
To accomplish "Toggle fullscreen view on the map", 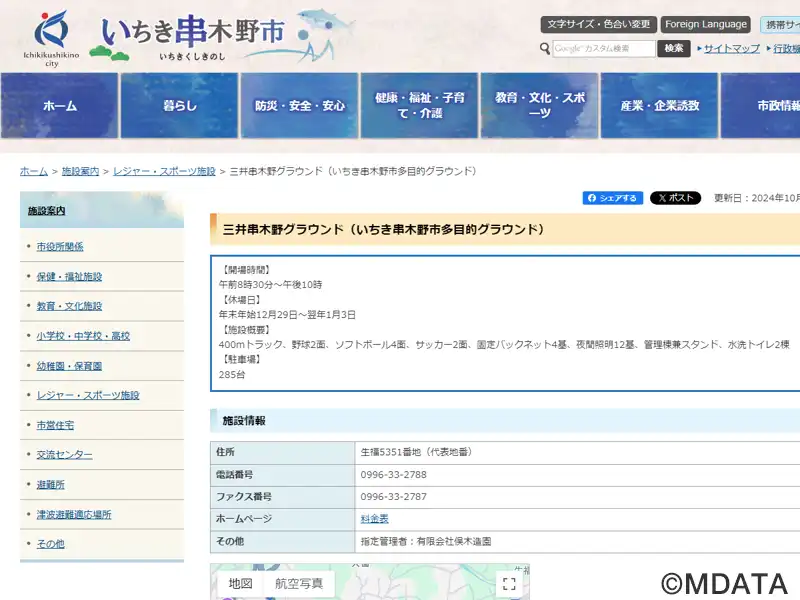I will 509,584.
